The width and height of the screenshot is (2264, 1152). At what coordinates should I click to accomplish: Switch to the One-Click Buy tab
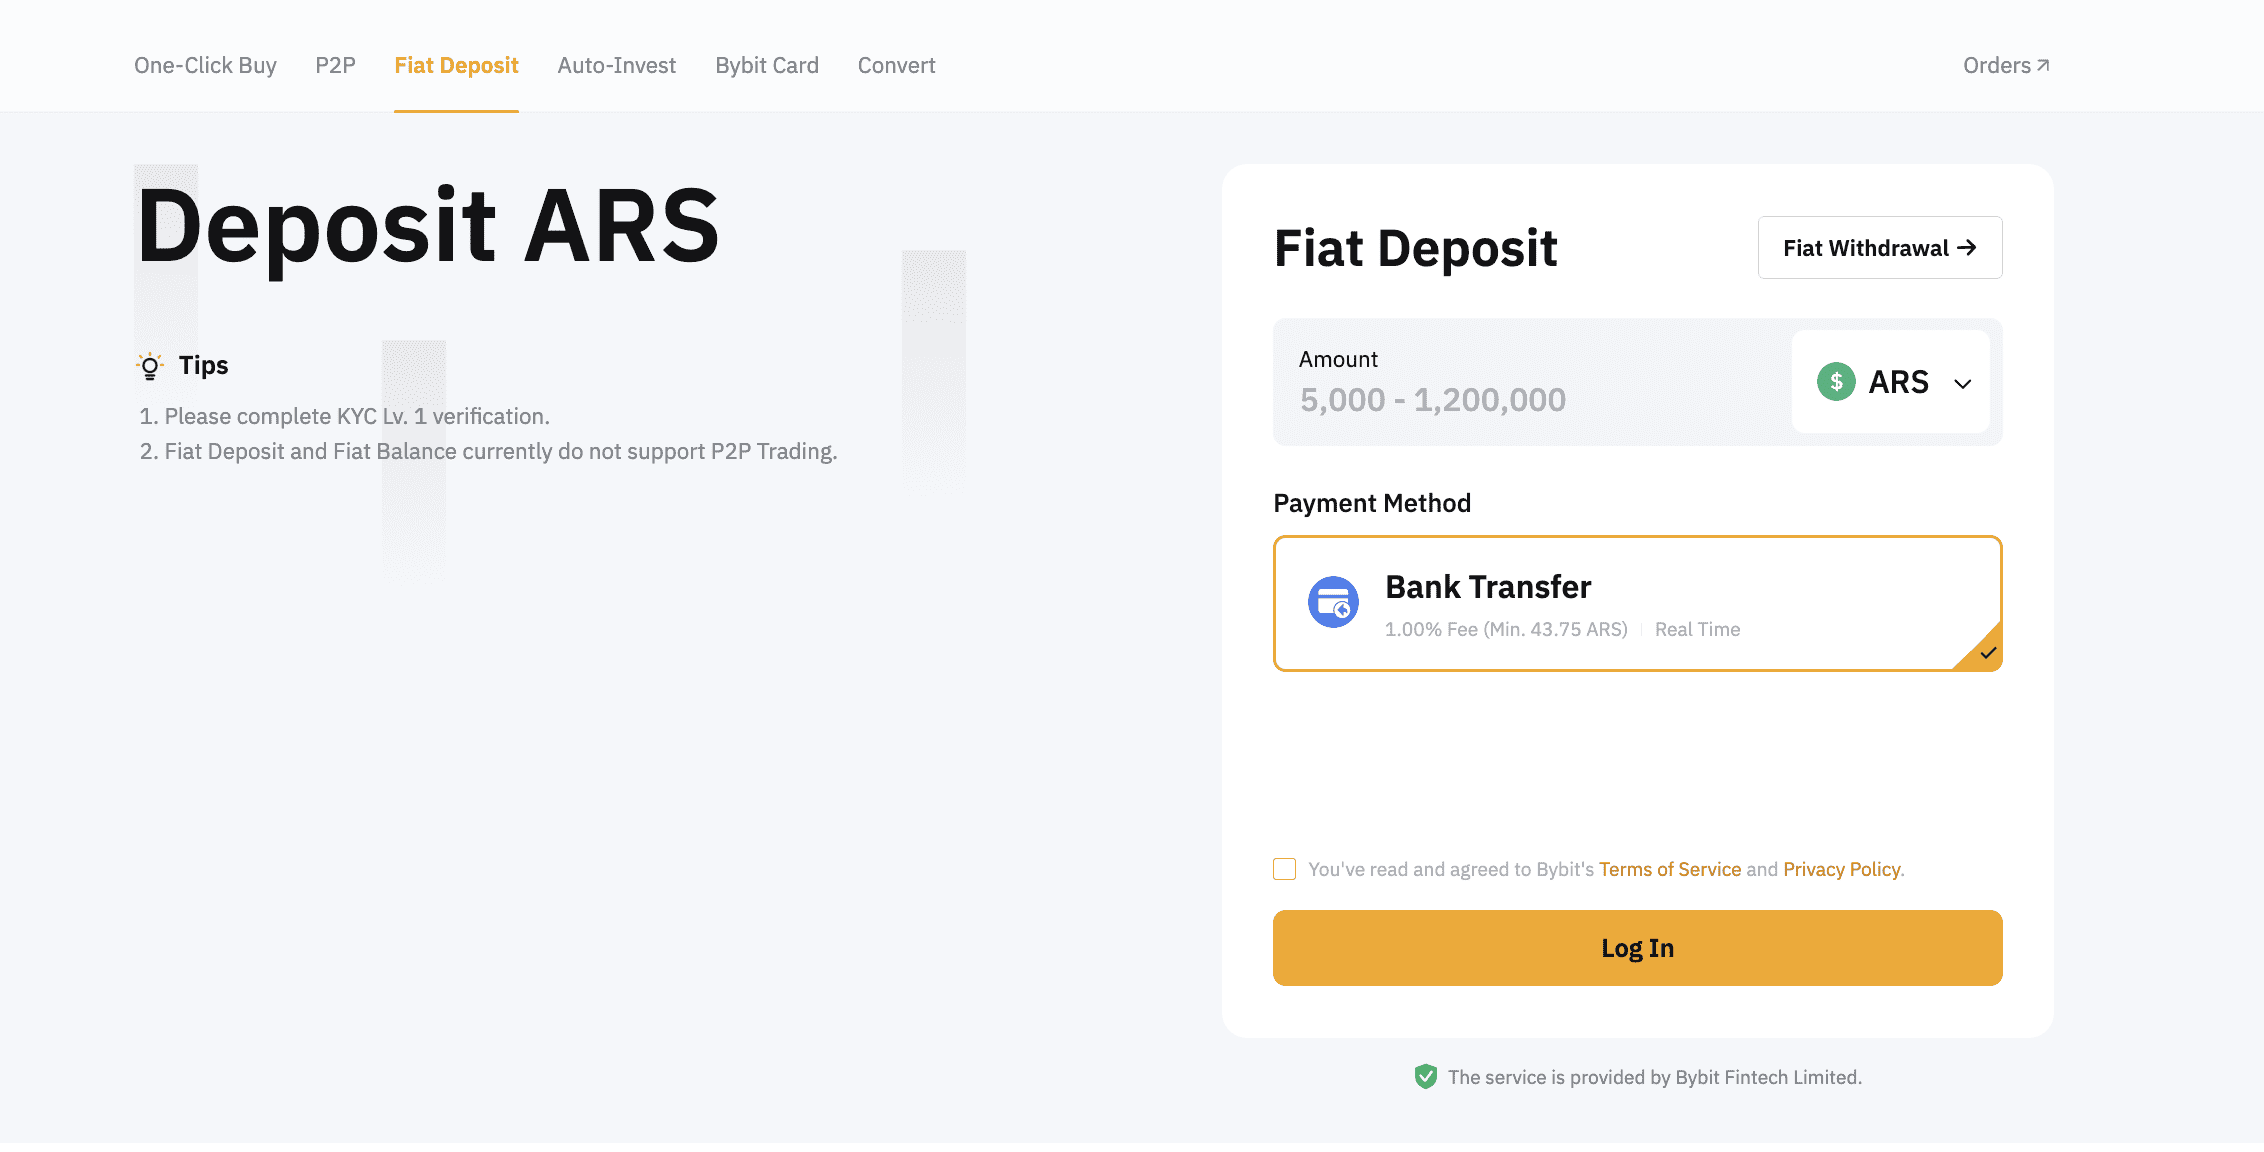tap(205, 65)
